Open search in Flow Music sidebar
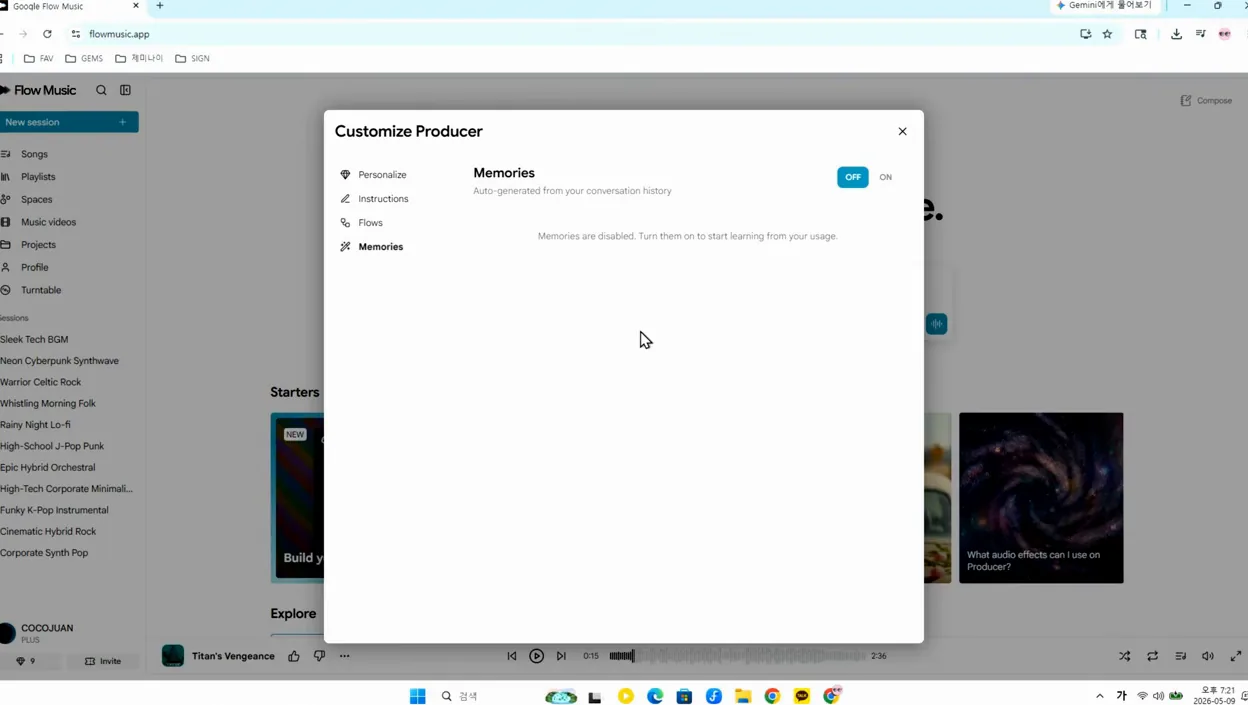The width and height of the screenshot is (1248, 705). pos(101,90)
